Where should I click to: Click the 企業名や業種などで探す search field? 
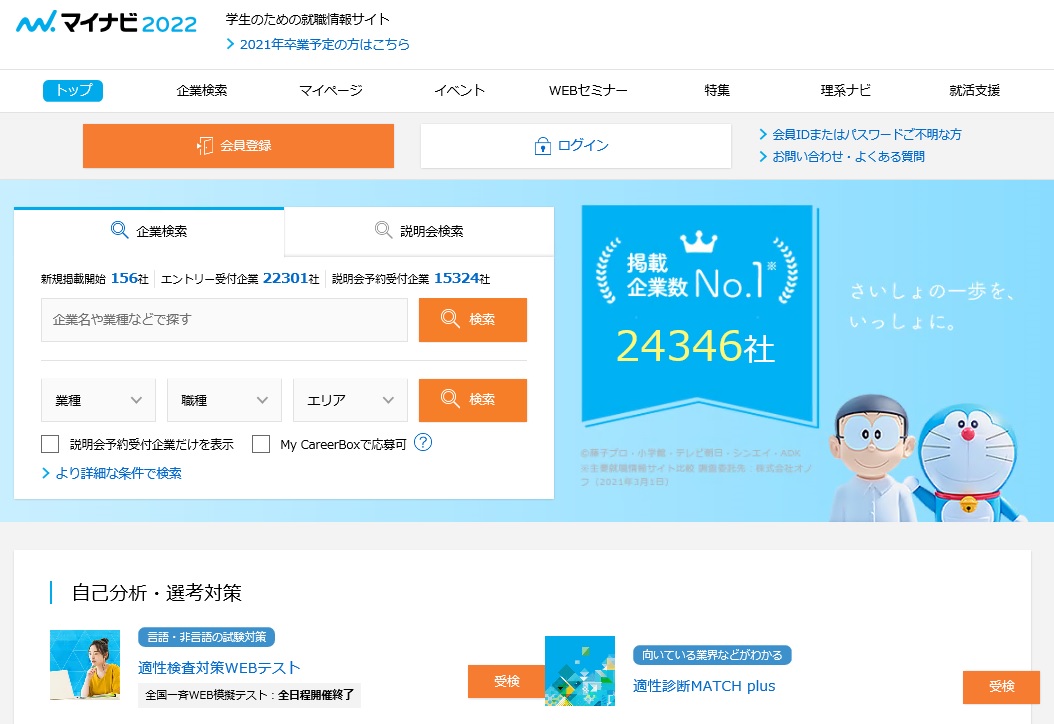pyautogui.click(x=225, y=319)
